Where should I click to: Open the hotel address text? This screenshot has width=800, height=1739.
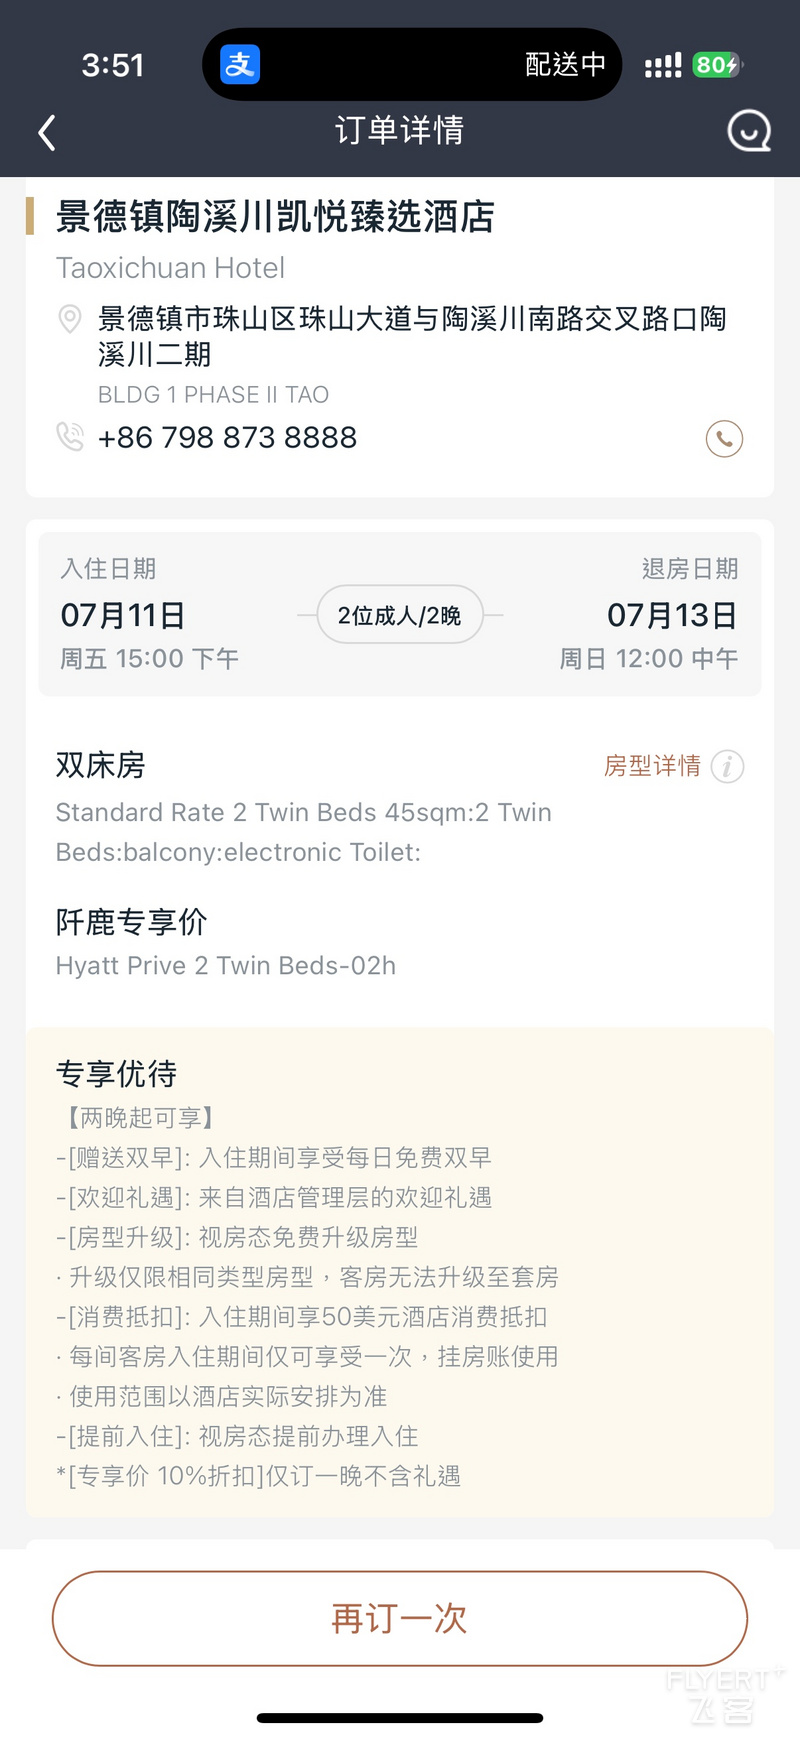412,336
